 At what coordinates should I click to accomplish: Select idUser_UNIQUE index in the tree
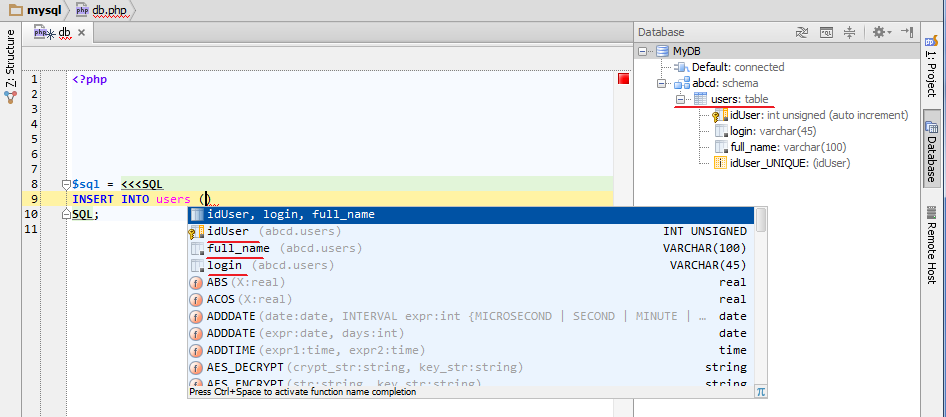click(x=782, y=162)
